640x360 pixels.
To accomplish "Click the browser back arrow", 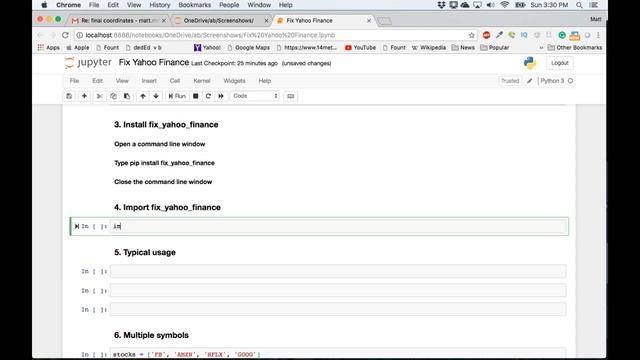I will coord(40,35).
